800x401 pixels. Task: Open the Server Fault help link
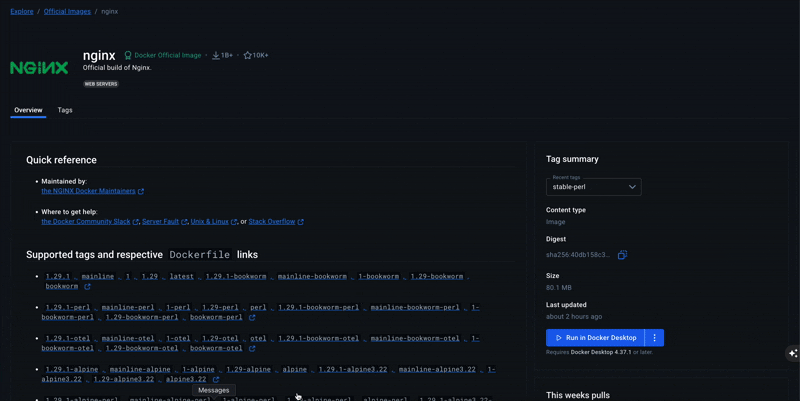pyautogui.click(x=160, y=221)
